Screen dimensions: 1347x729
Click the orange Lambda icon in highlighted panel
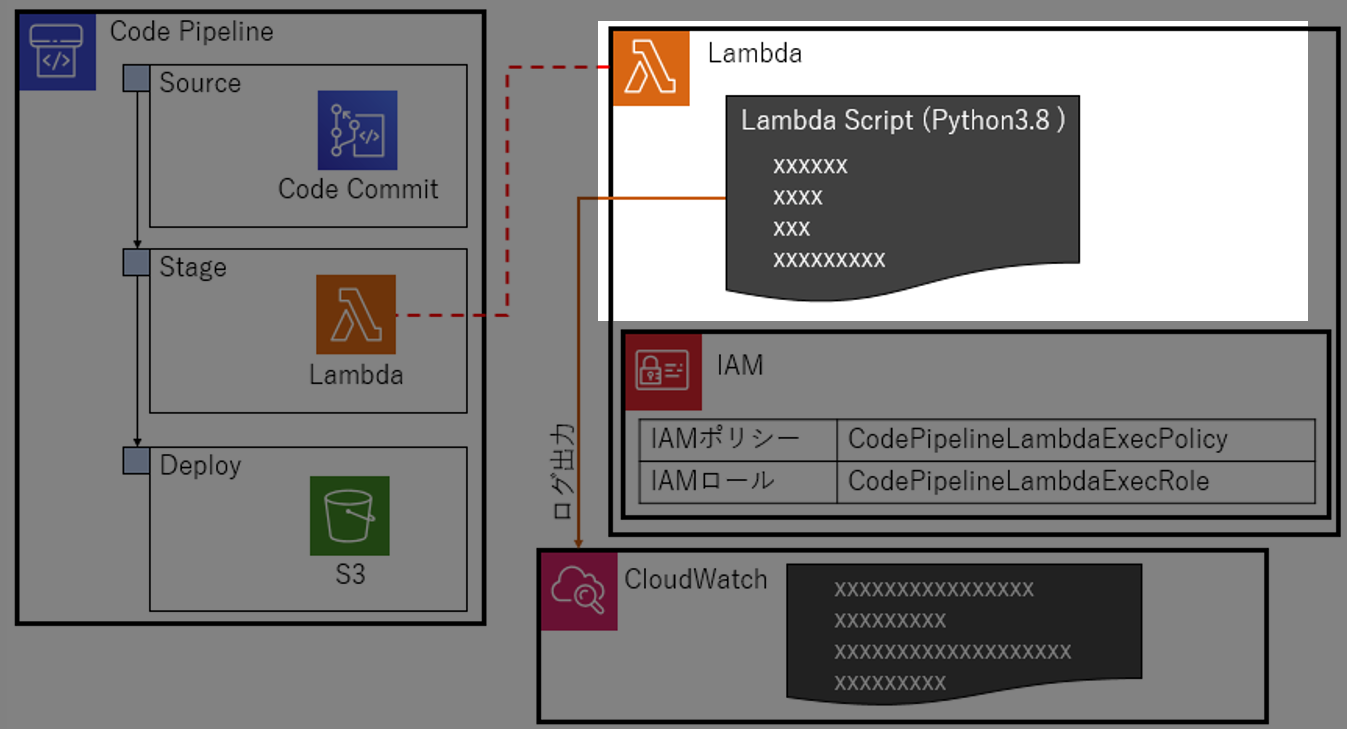tap(651, 67)
